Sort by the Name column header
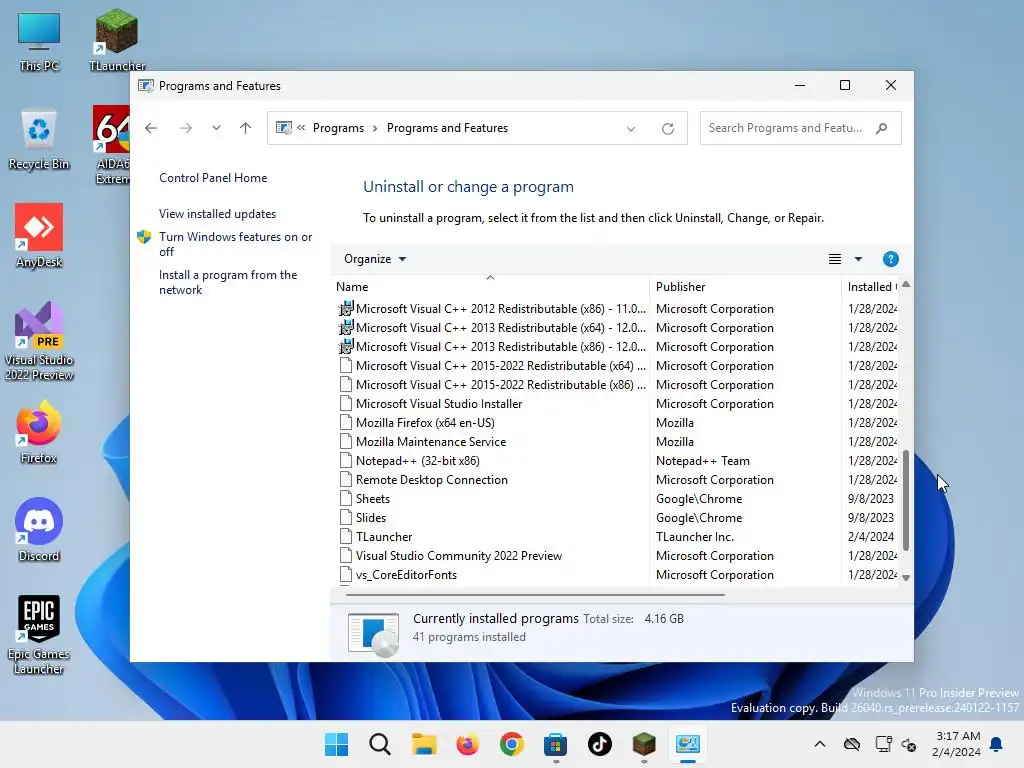 point(490,287)
